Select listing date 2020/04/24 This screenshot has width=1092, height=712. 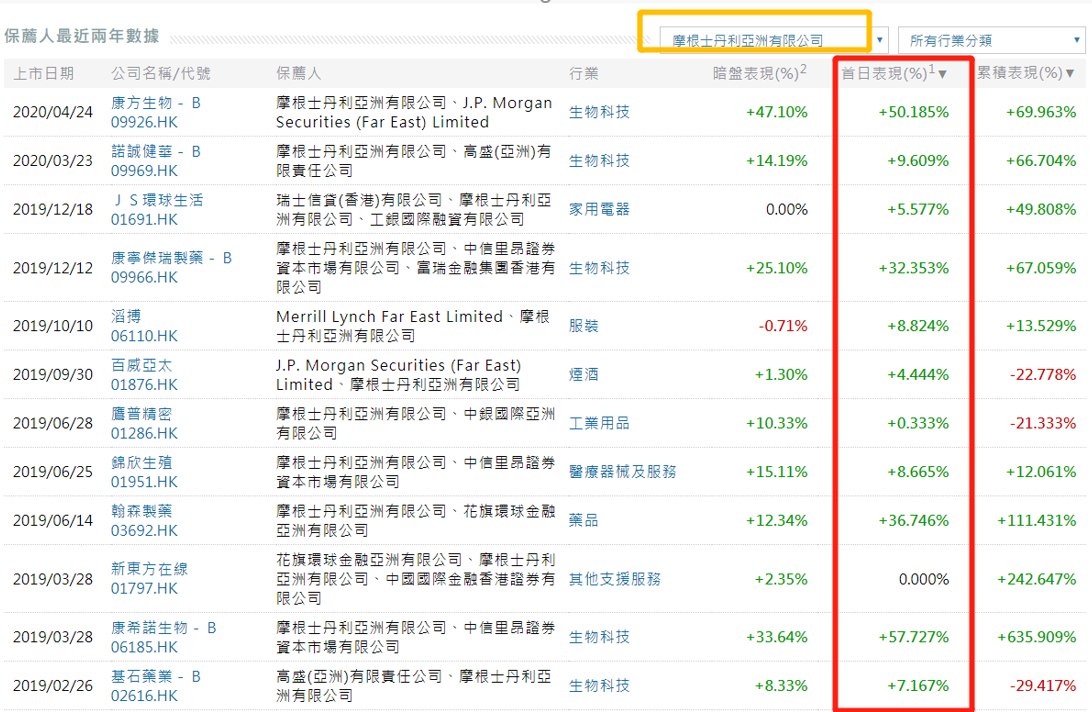(x=53, y=112)
